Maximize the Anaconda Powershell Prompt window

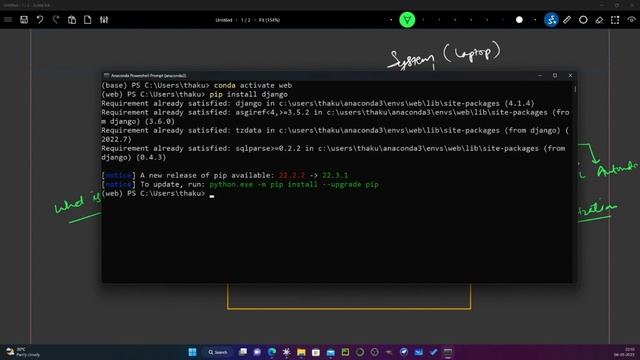pos(555,76)
